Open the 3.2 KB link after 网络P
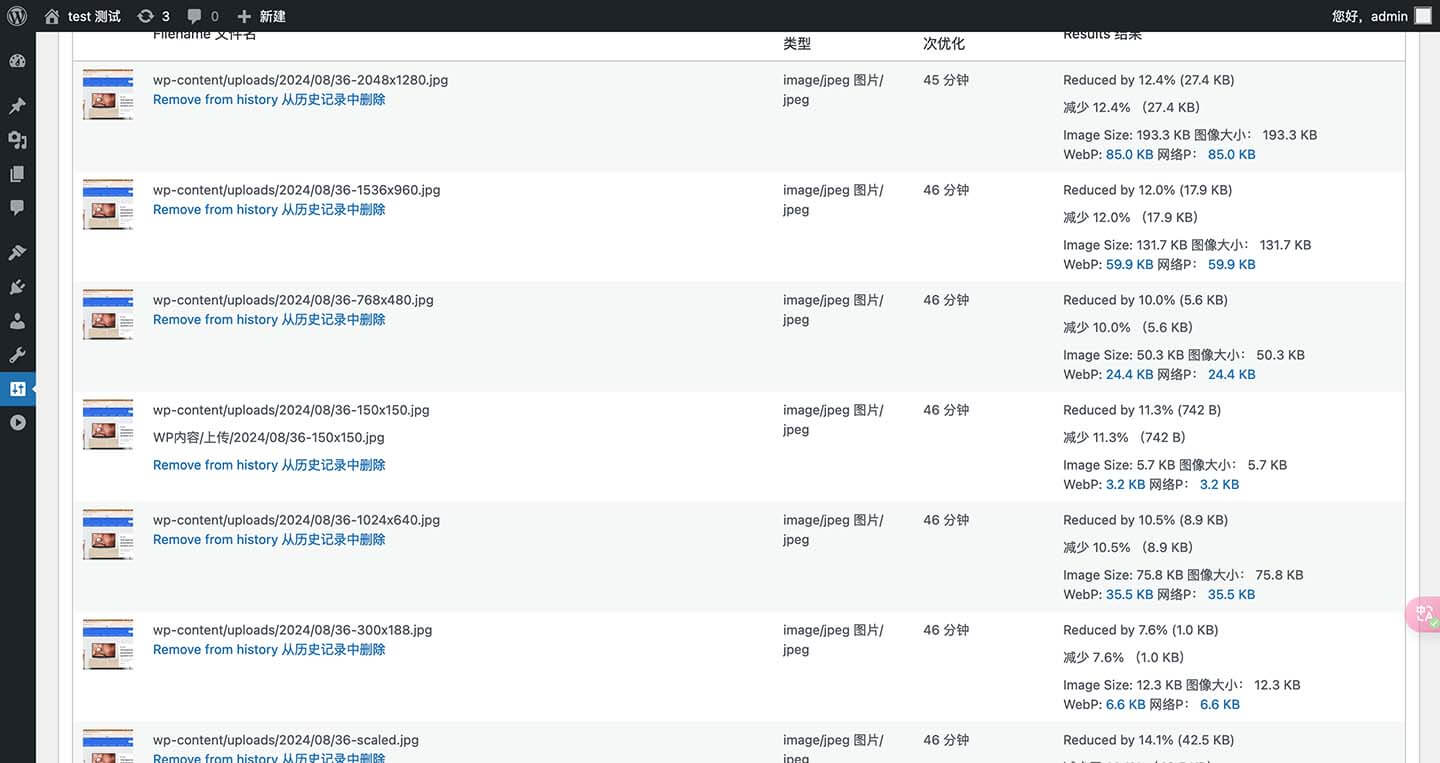This screenshot has height=763, width=1440. 1220,485
